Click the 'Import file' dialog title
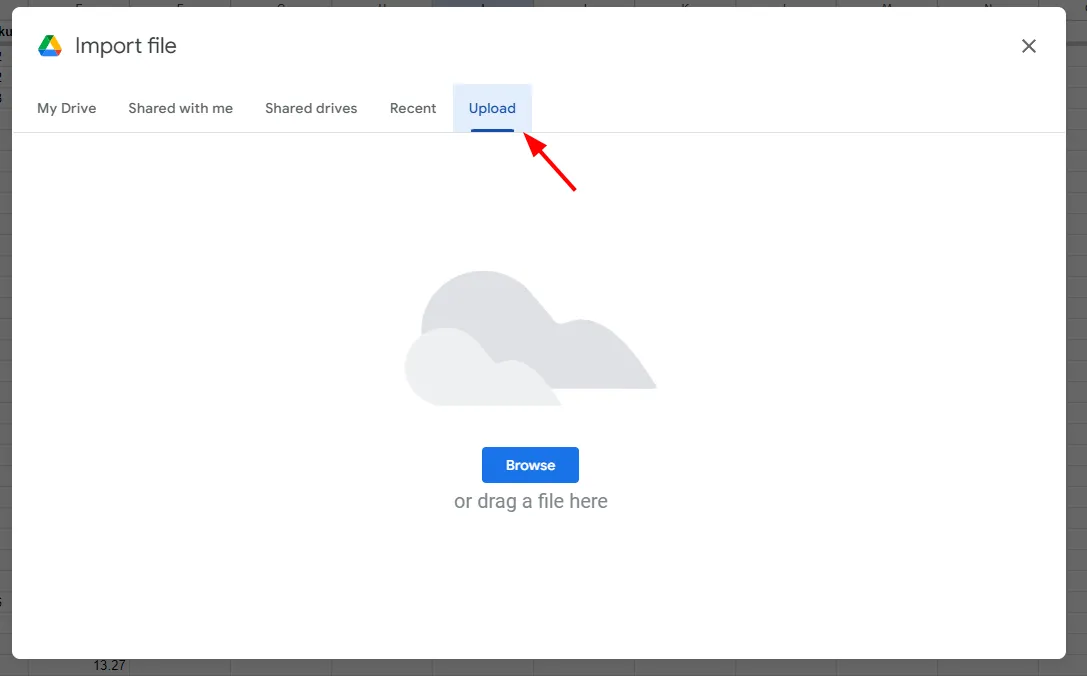Image resolution: width=1087 pixels, height=676 pixels. click(x=126, y=46)
